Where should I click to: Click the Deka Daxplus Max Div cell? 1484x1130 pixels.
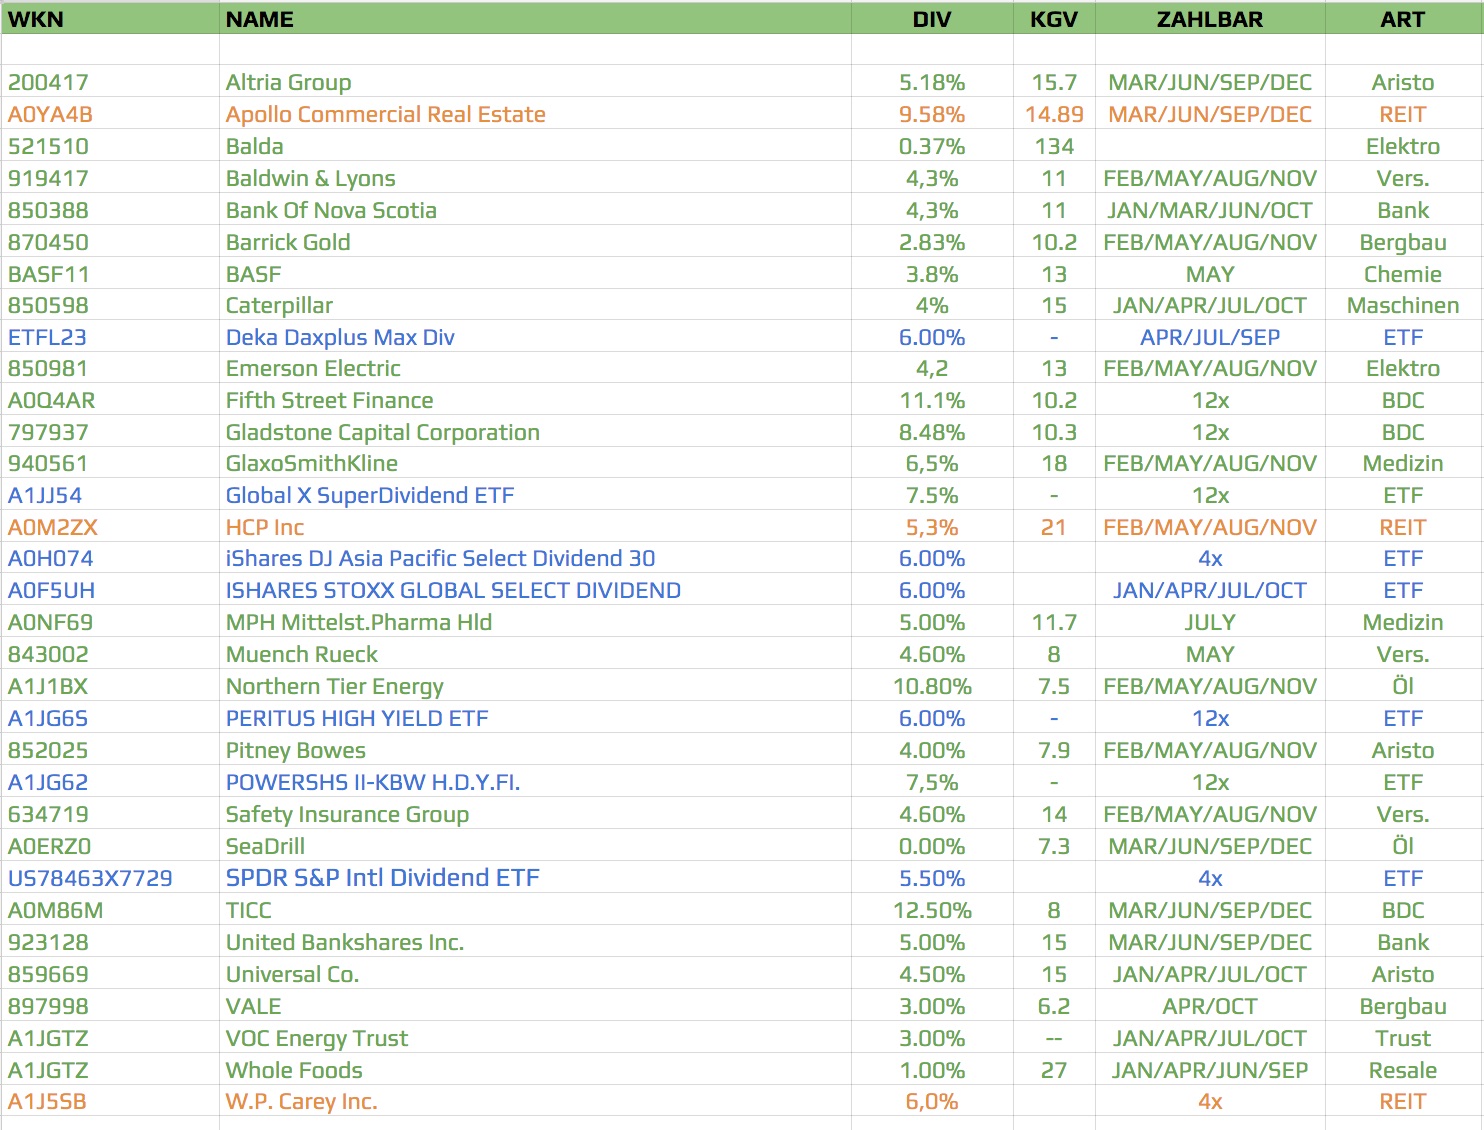[535, 337]
